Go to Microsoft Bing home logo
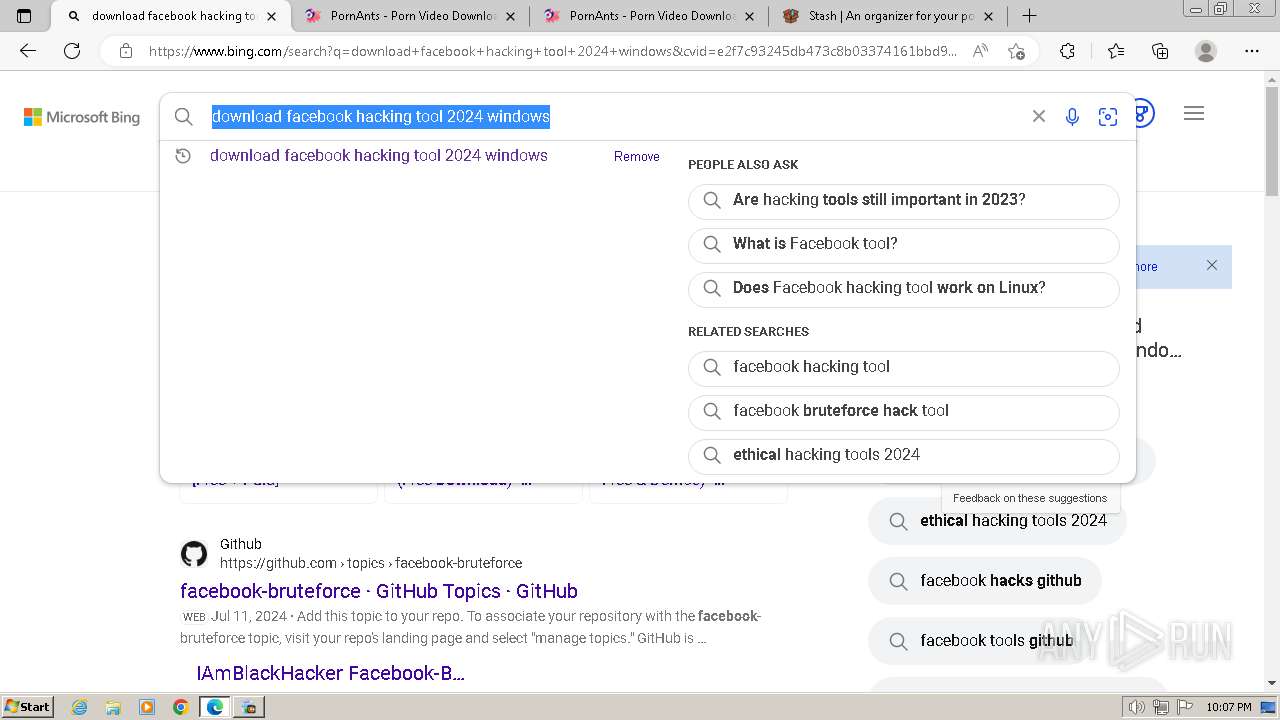1280x720 pixels. (x=82, y=117)
